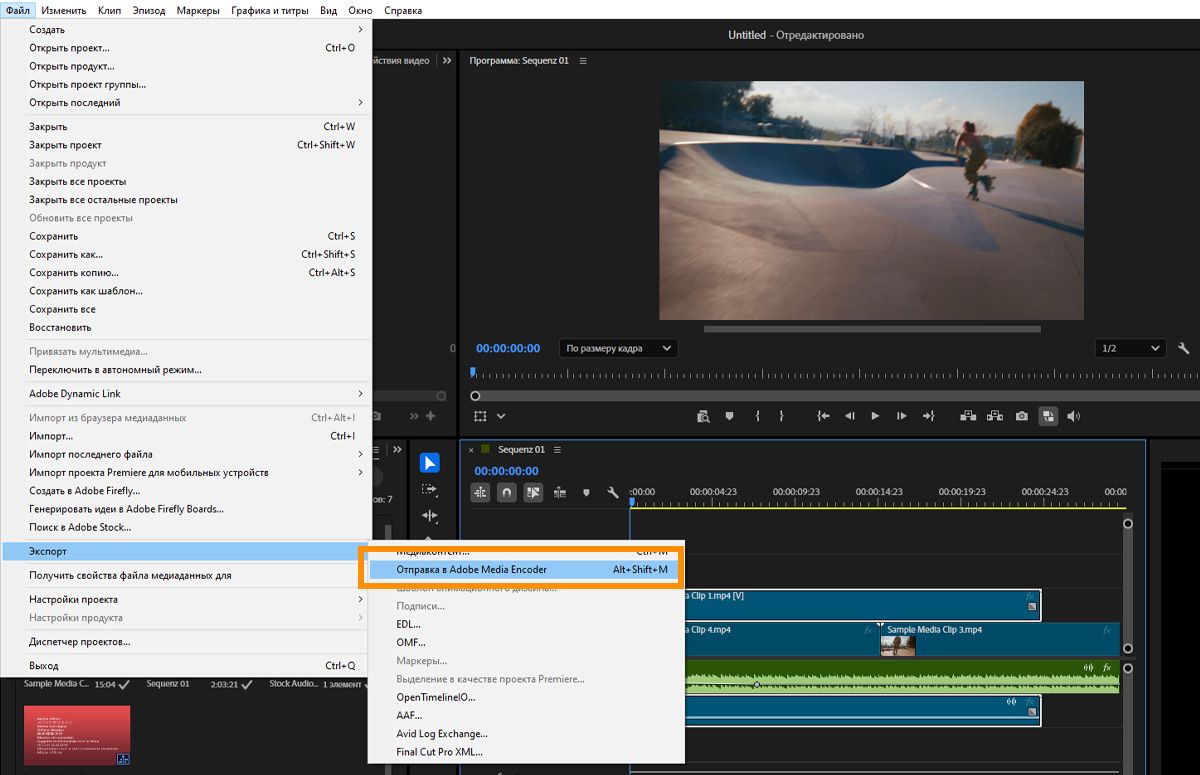Click fx badge on green audio clip
Screen dimensions: 1200x775
point(1107,667)
